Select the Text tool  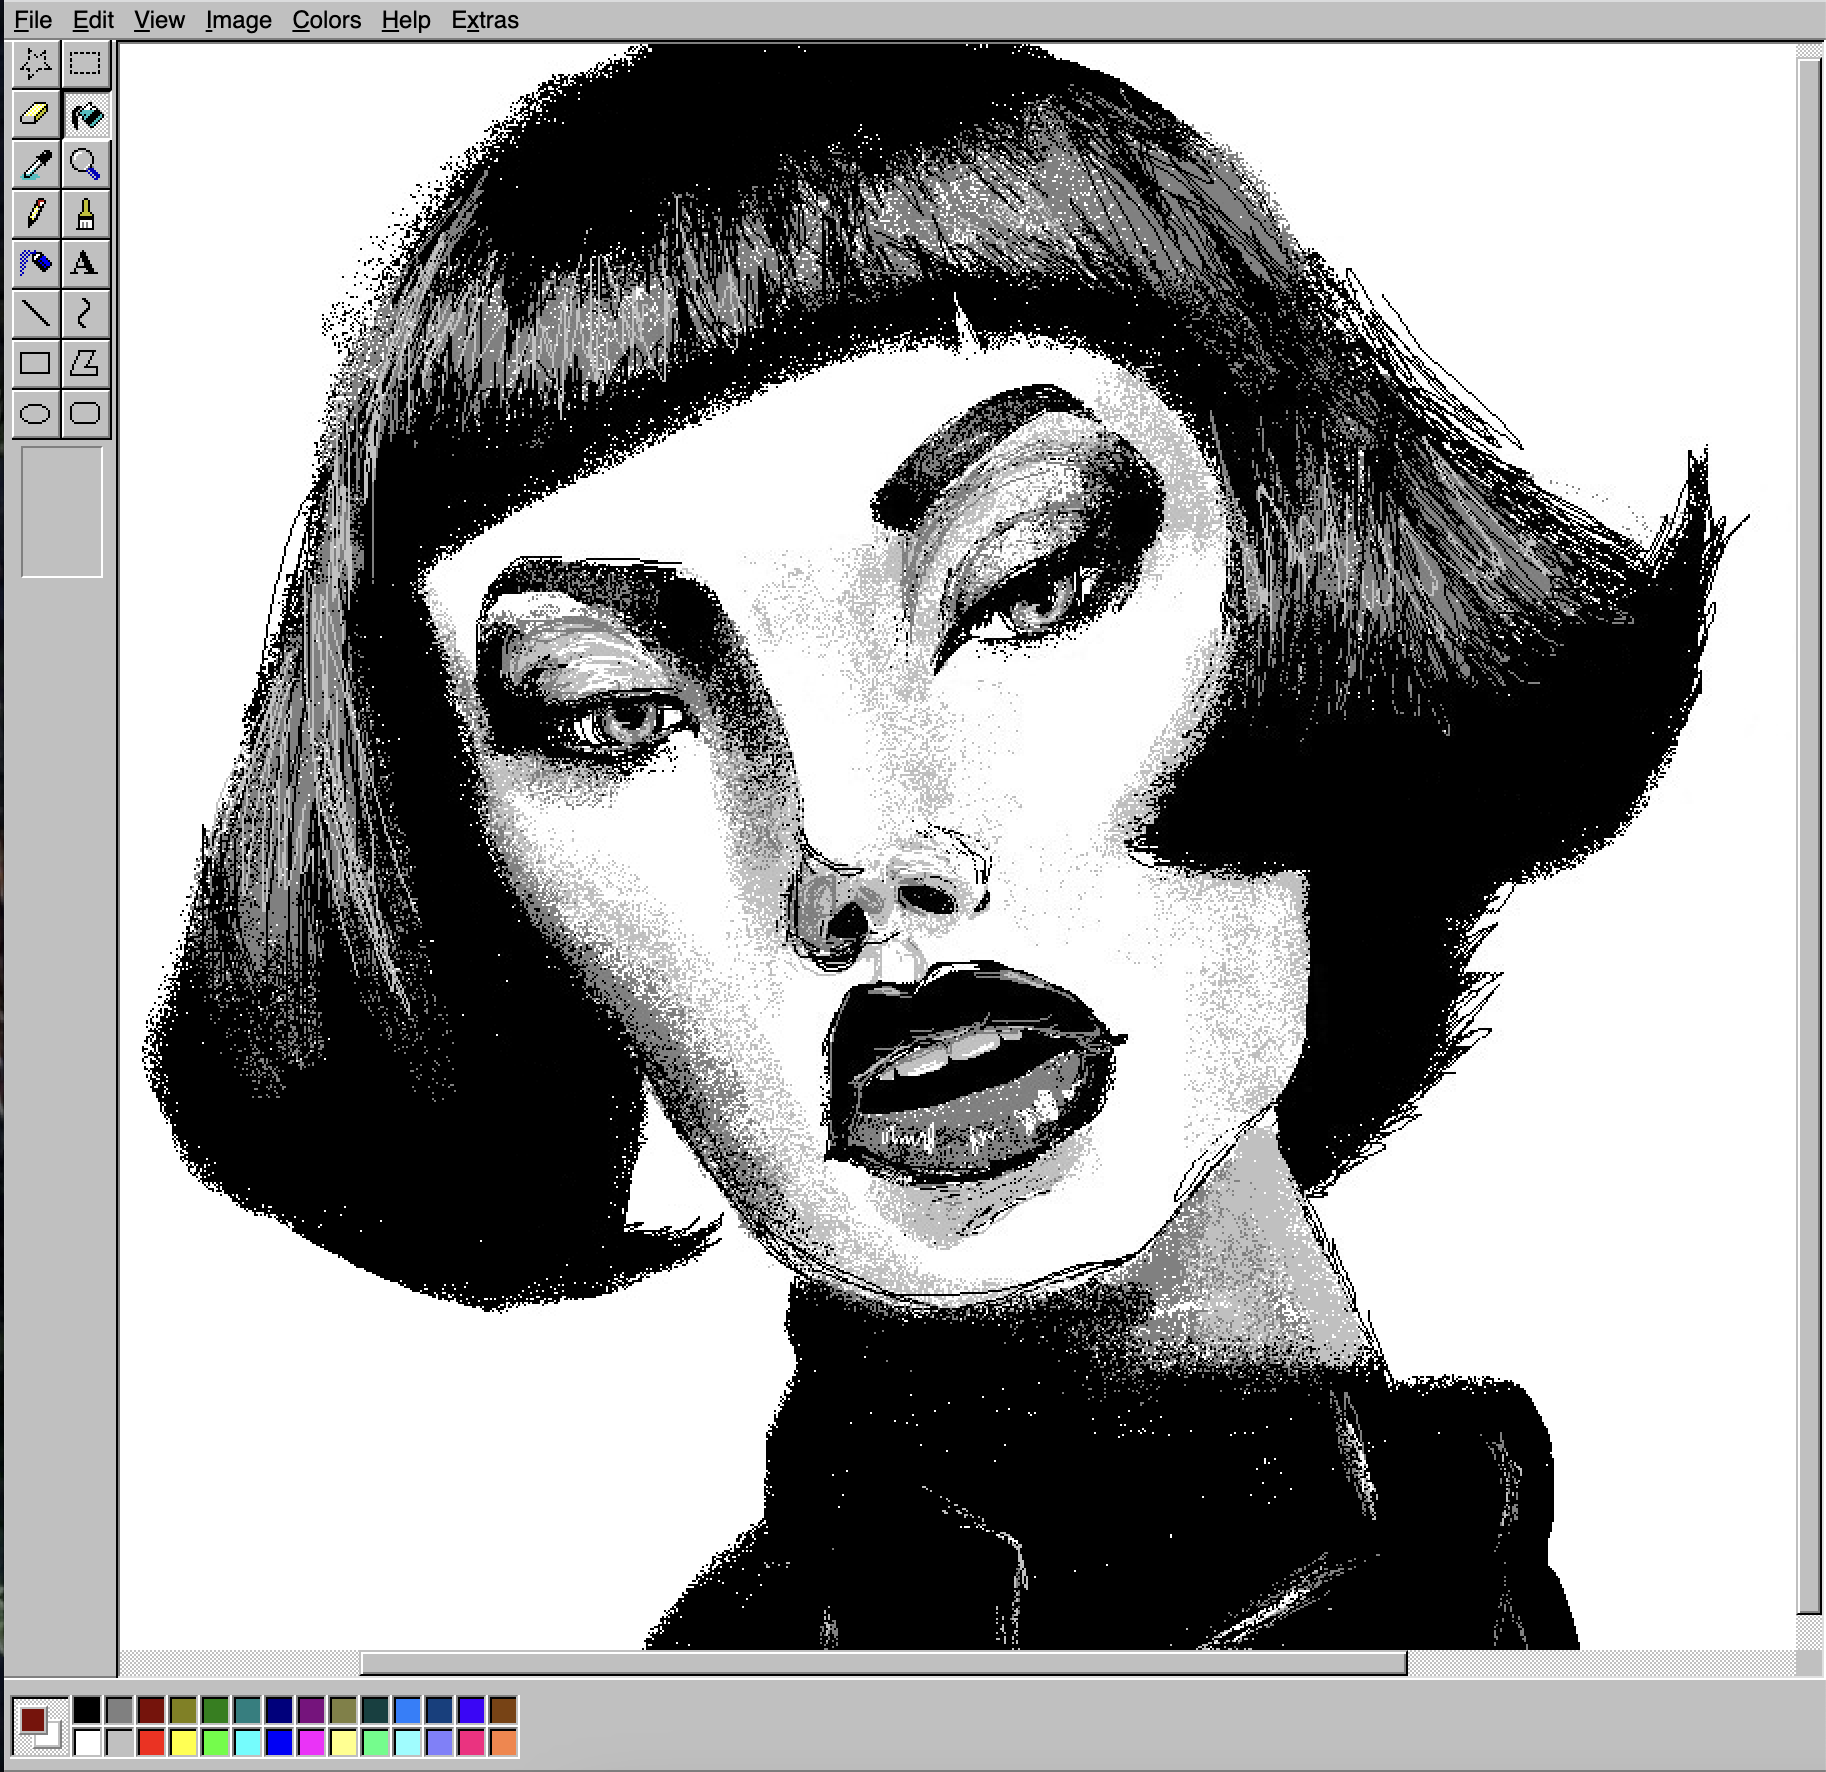click(86, 264)
